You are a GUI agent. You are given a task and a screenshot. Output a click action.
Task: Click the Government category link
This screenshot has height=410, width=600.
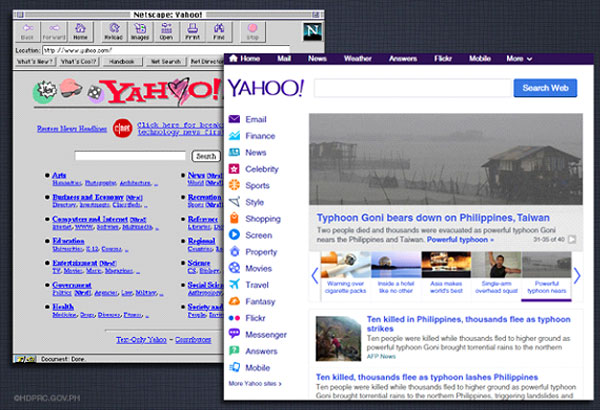(72, 285)
